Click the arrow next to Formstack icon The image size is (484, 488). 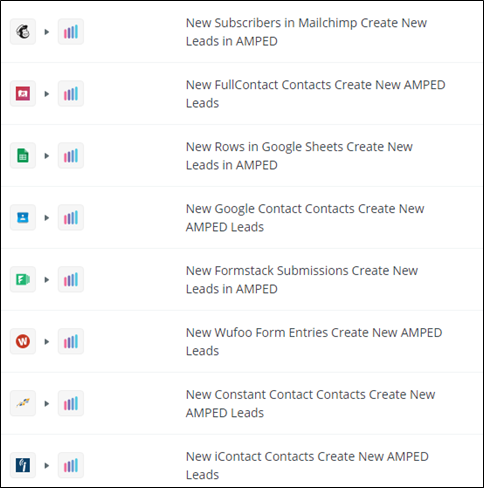[47, 279]
